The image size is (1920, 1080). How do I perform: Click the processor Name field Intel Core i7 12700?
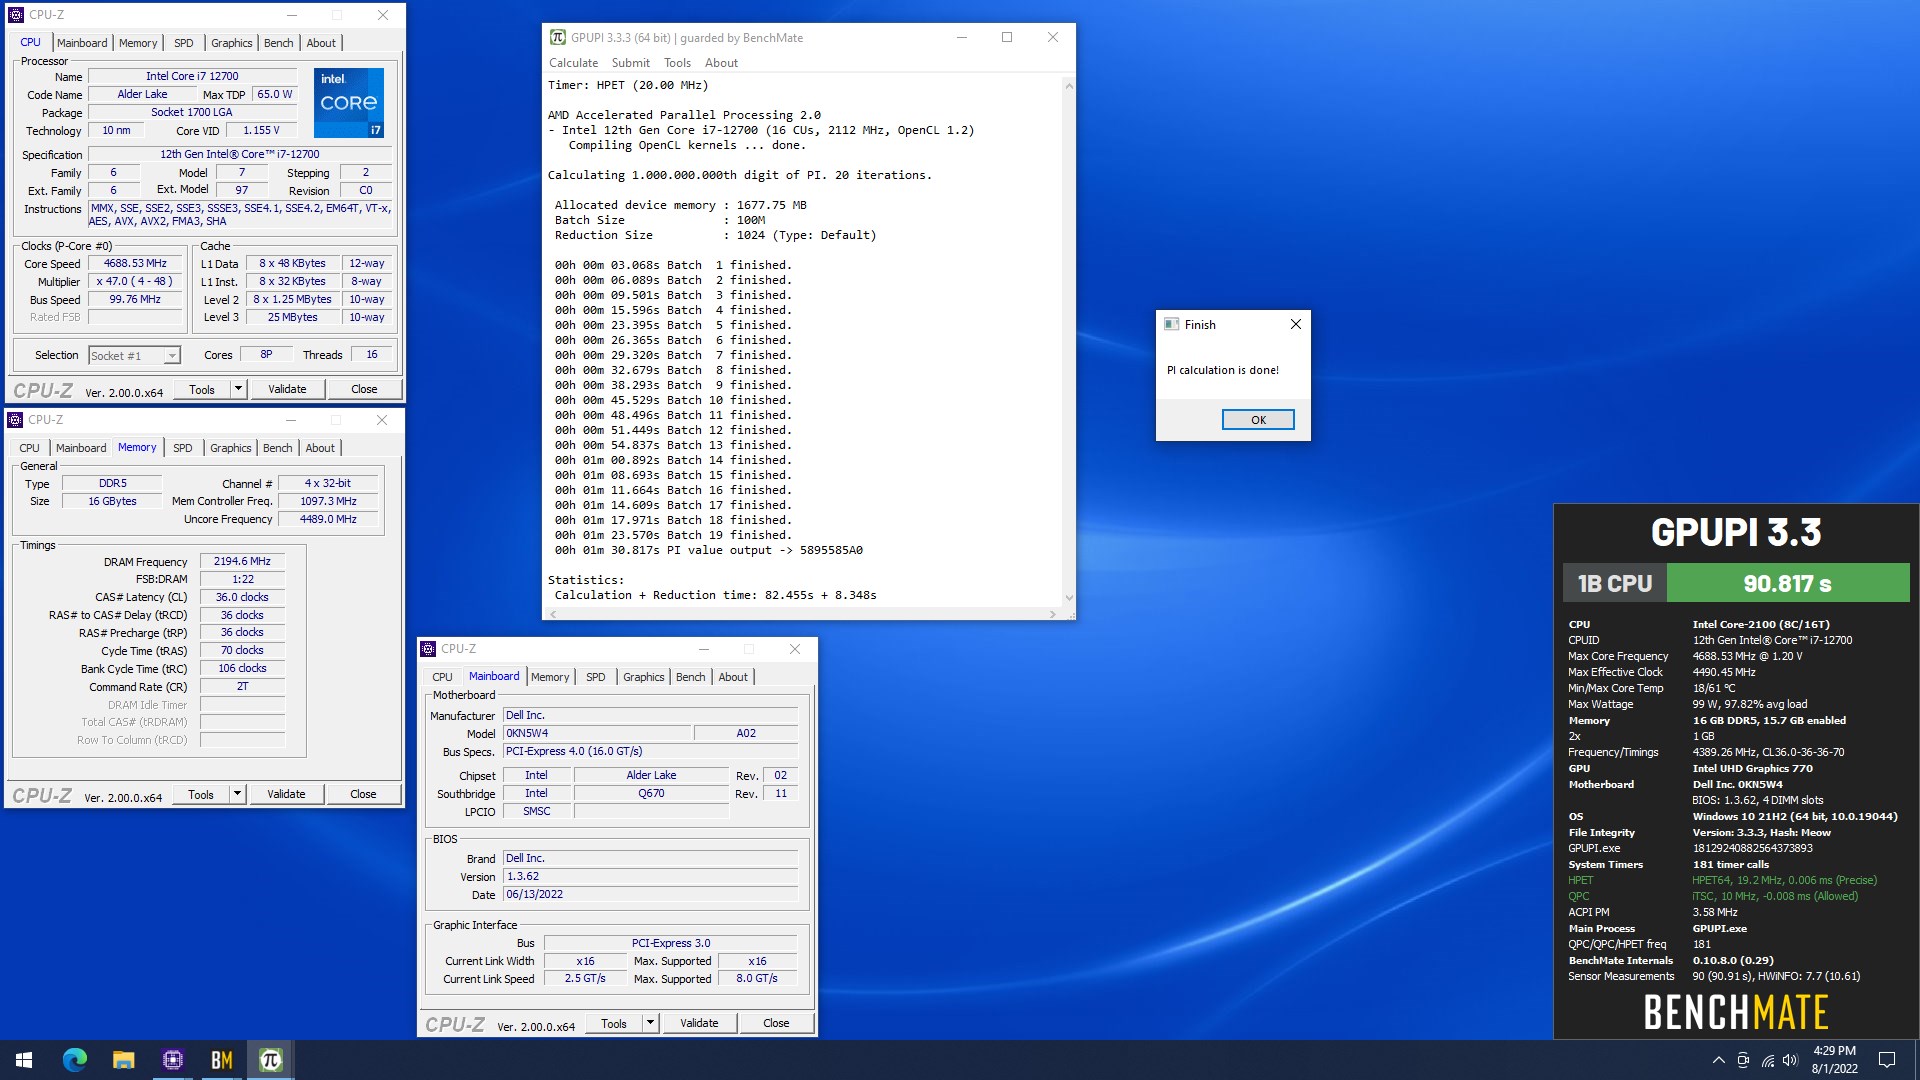pos(192,76)
